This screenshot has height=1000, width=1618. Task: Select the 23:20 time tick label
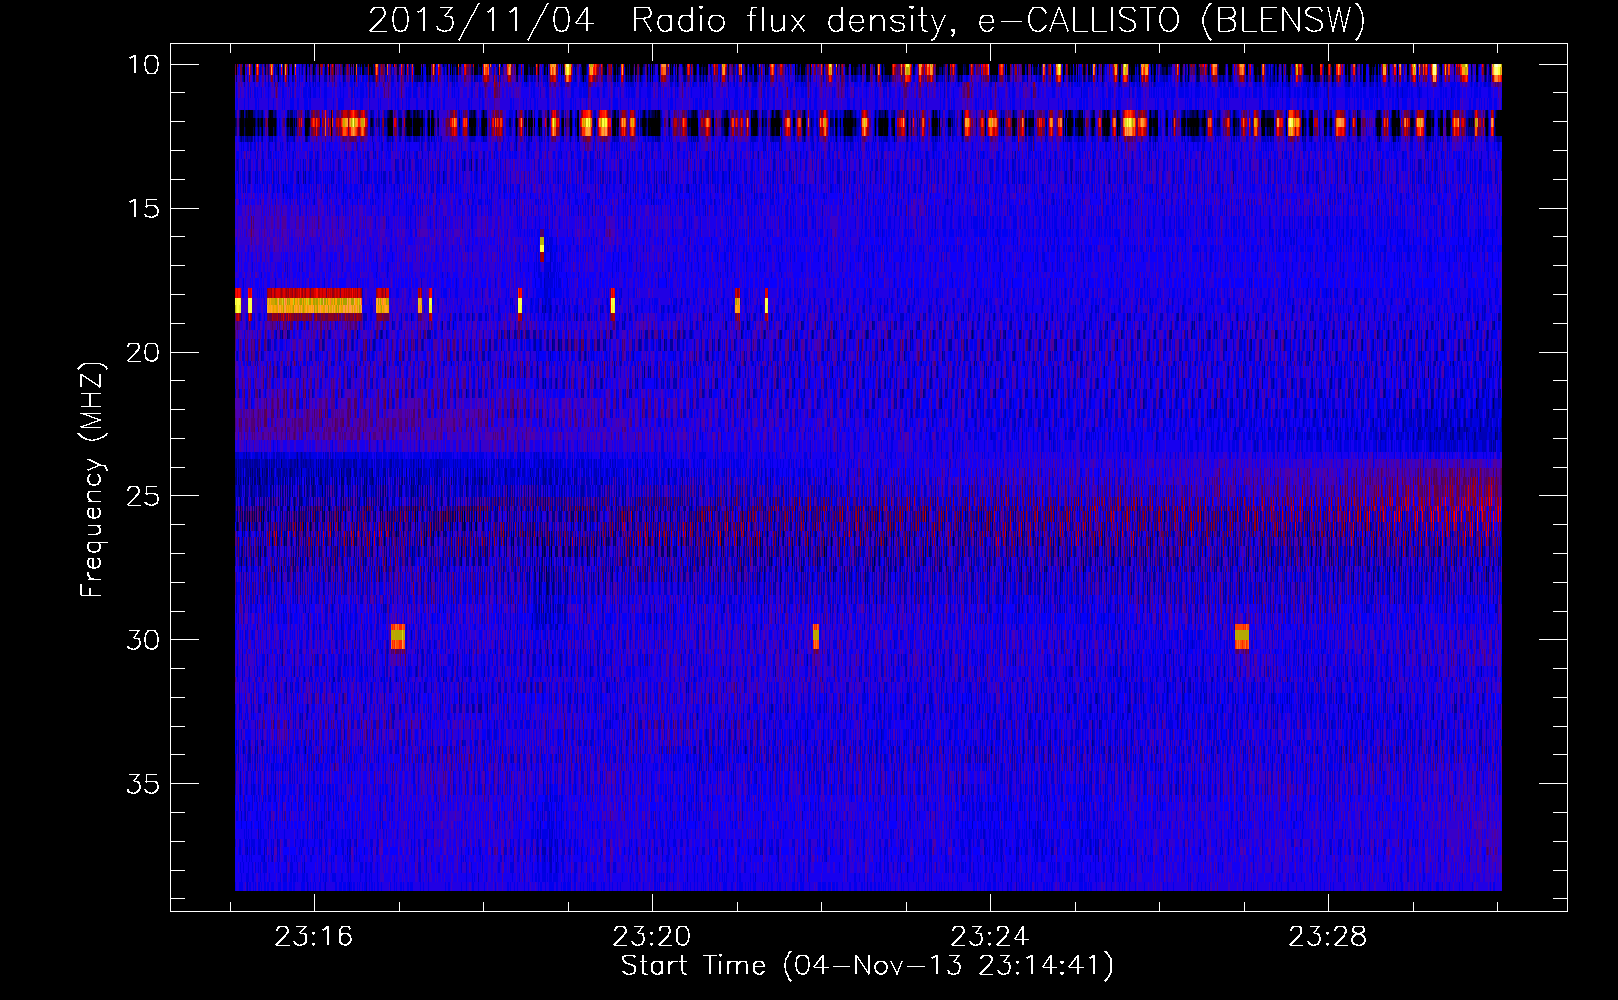pos(652,937)
